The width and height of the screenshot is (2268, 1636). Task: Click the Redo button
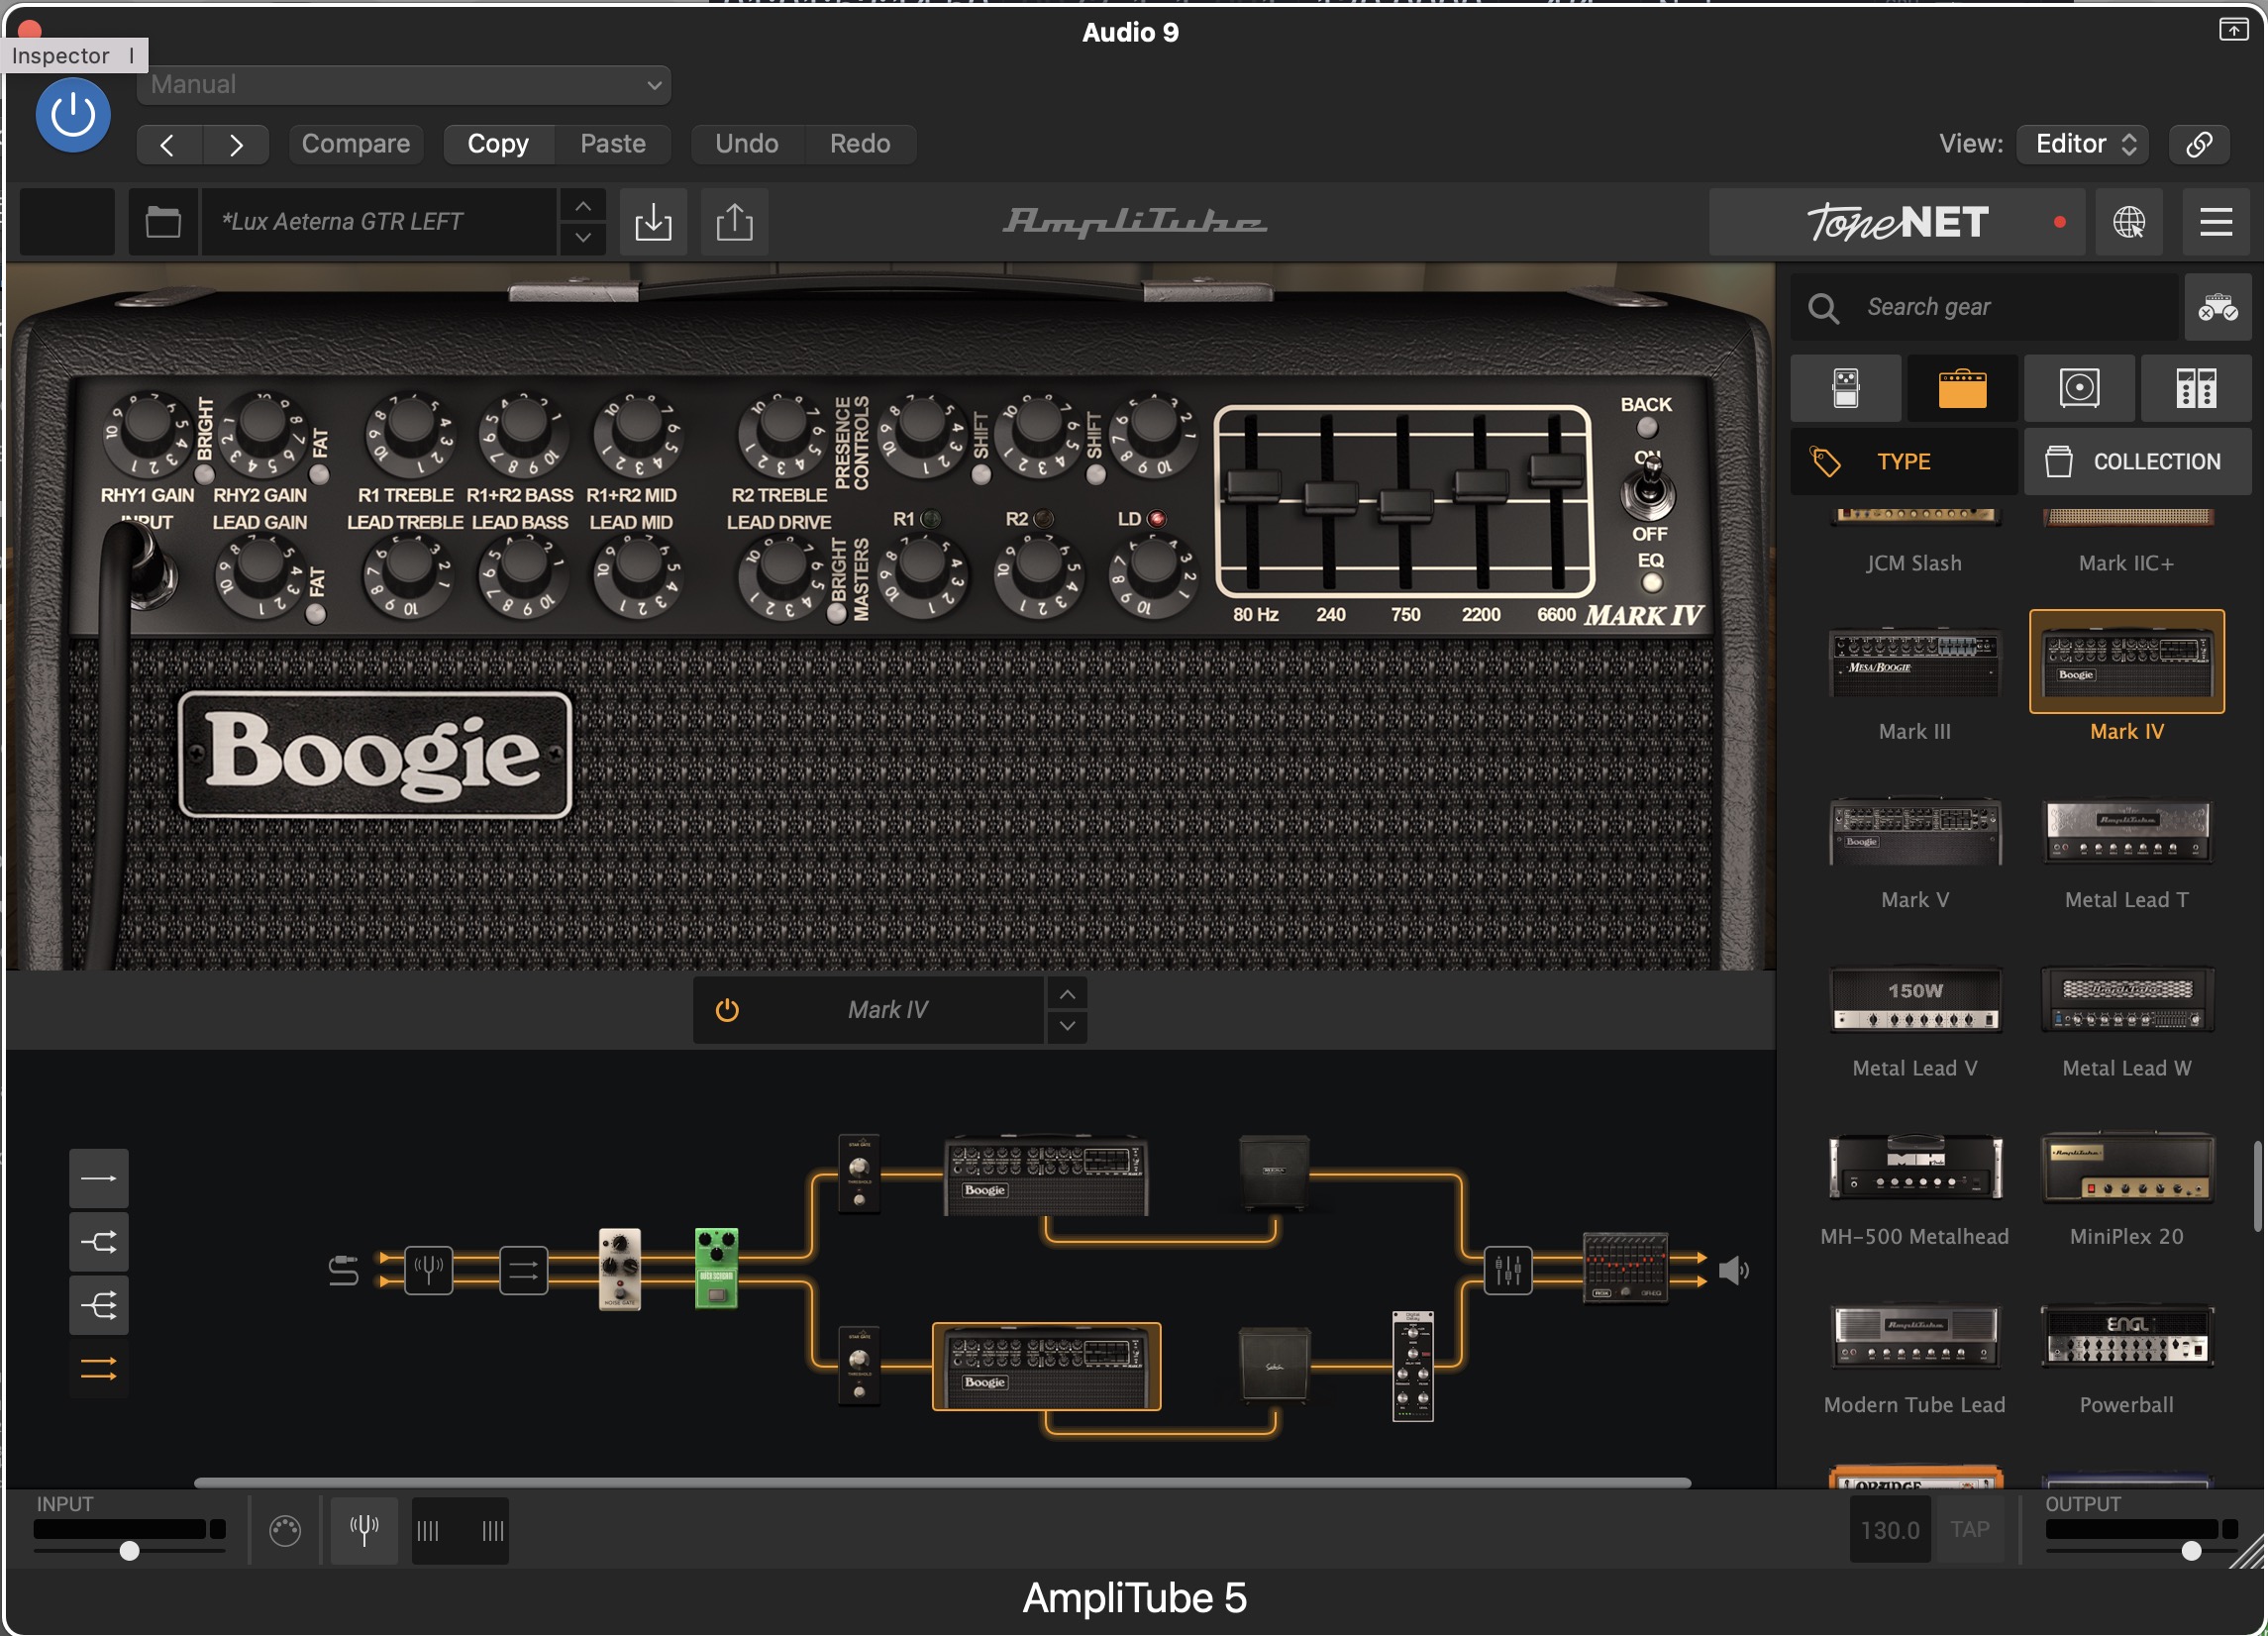pos(860,144)
